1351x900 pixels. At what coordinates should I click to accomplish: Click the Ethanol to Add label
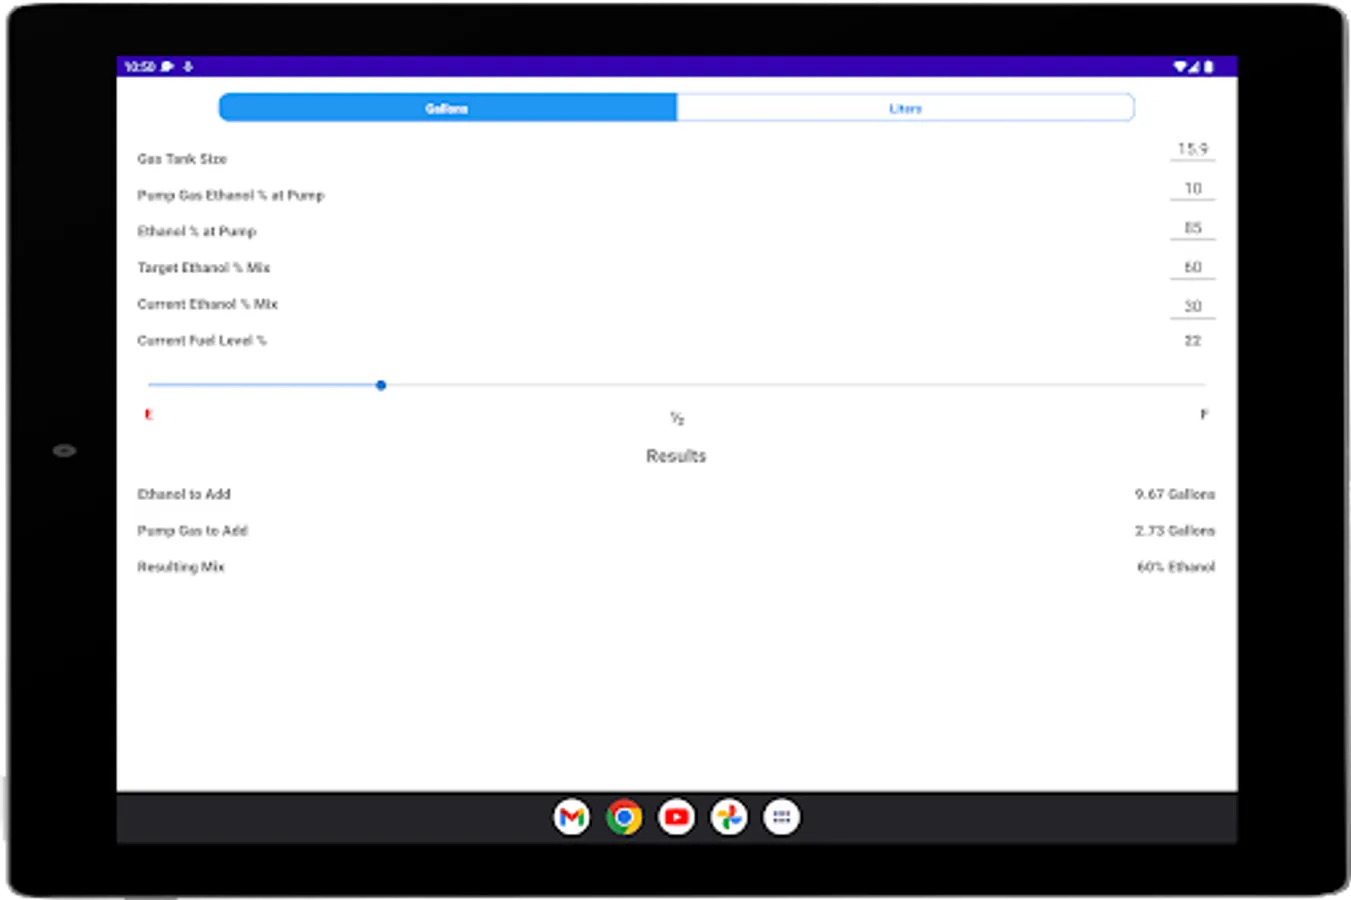pyautogui.click(x=184, y=494)
